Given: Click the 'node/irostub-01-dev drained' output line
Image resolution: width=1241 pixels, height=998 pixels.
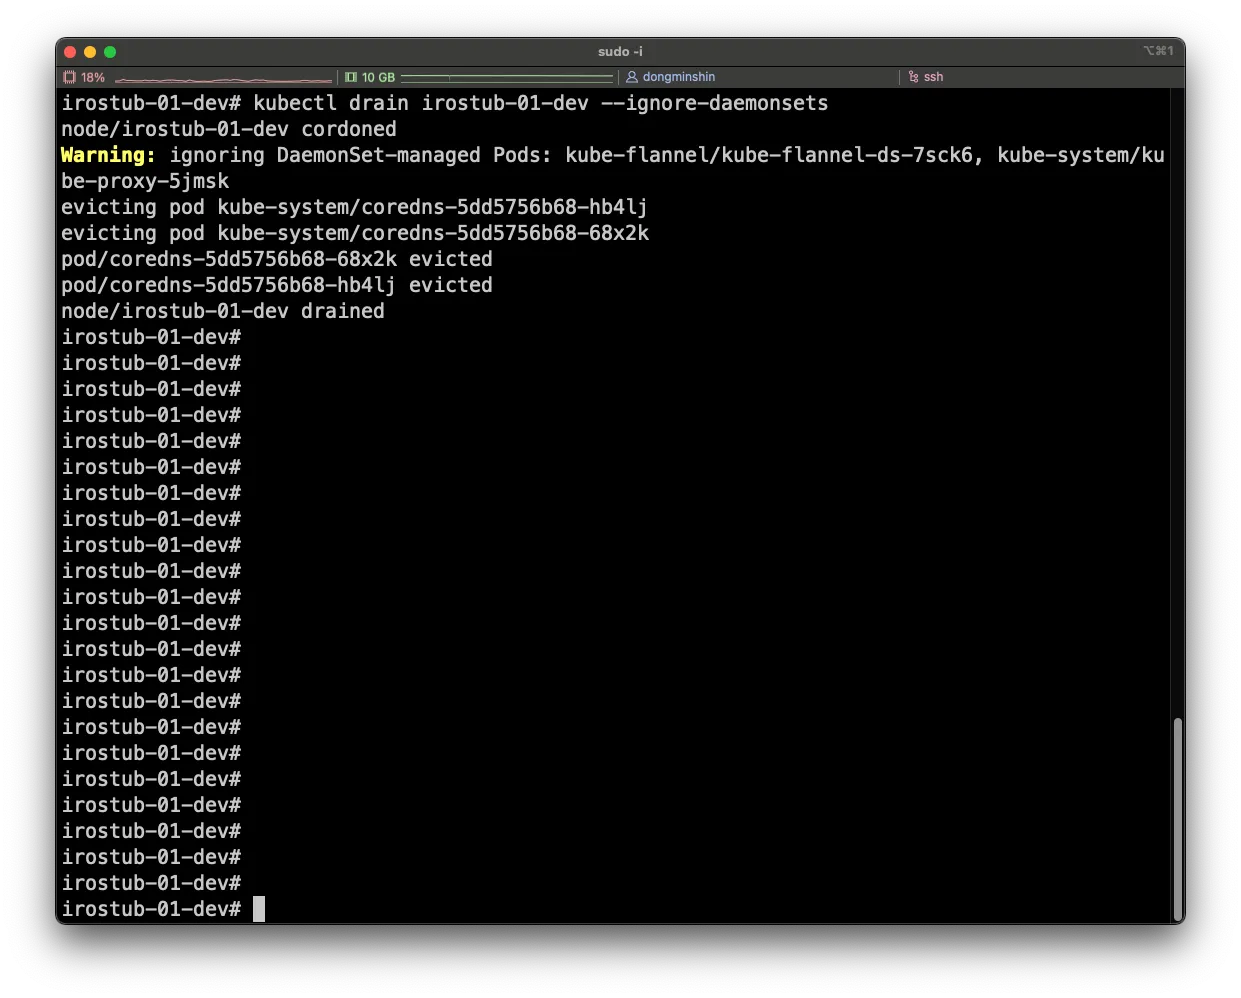Looking at the screenshot, I should pos(223,311).
